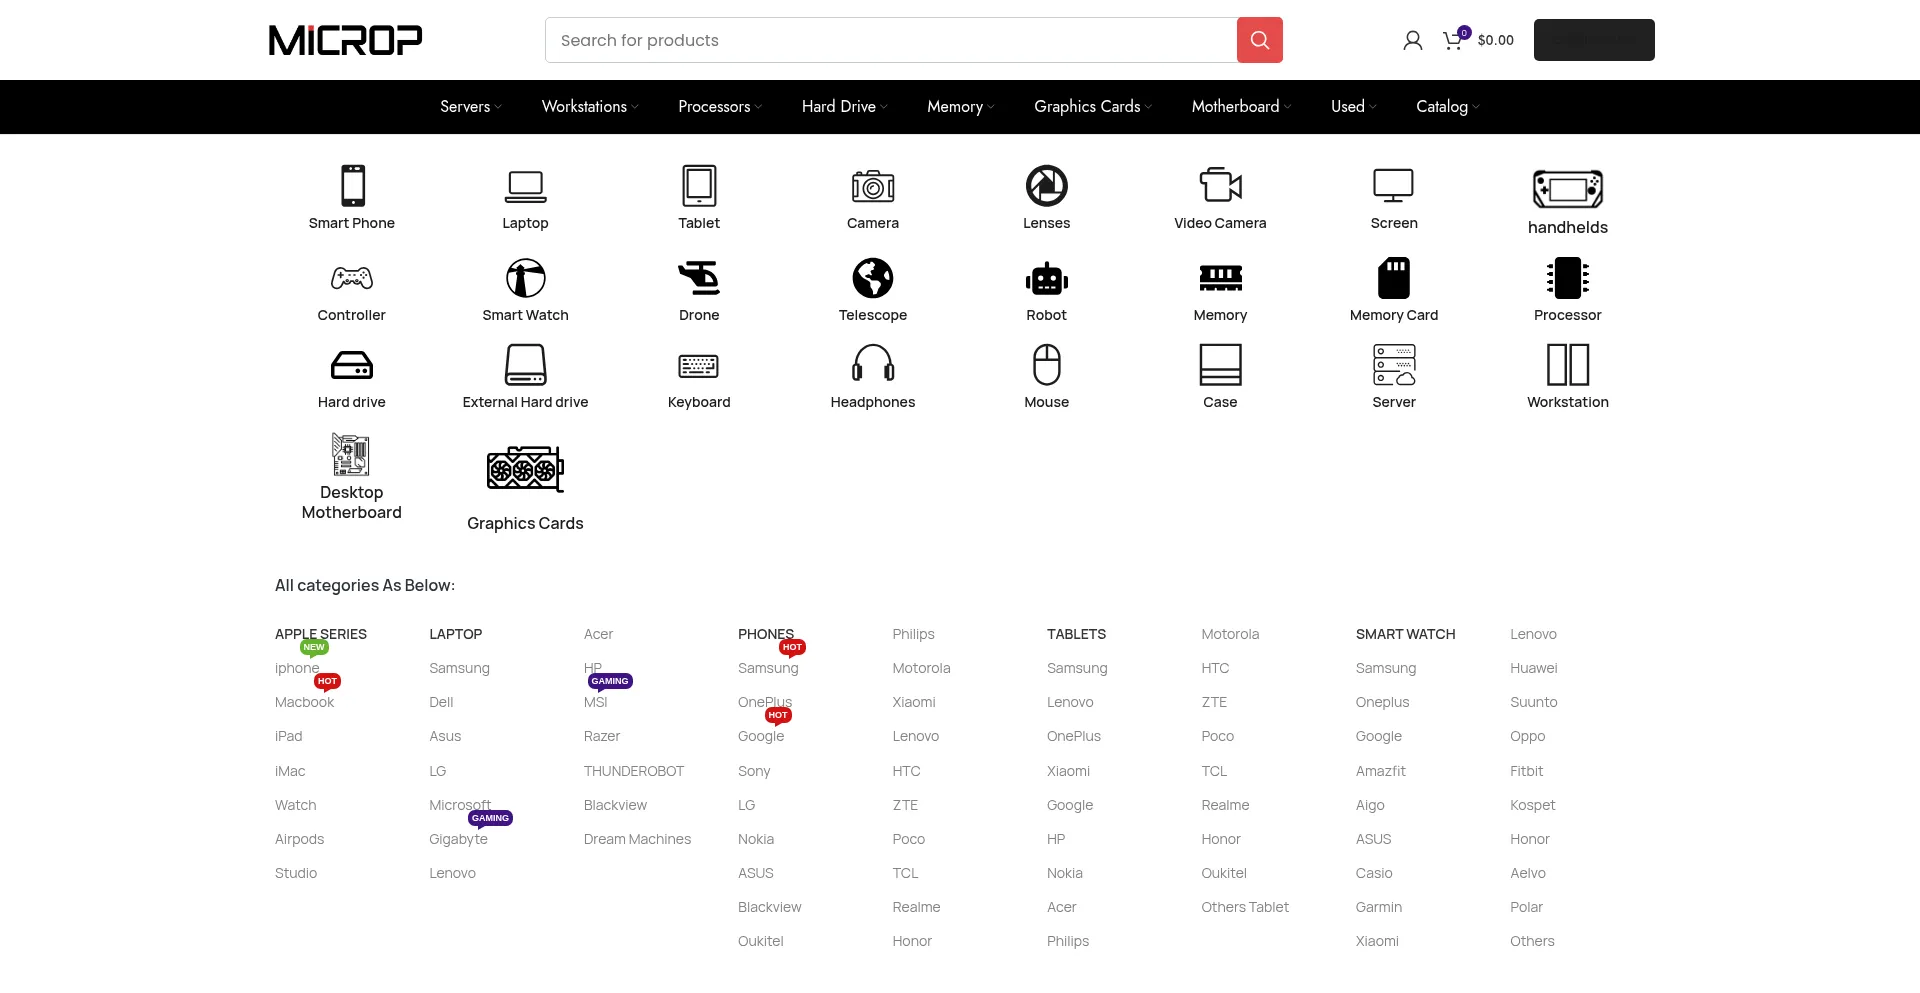Open the Screen monitor icon

[x=1394, y=186]
